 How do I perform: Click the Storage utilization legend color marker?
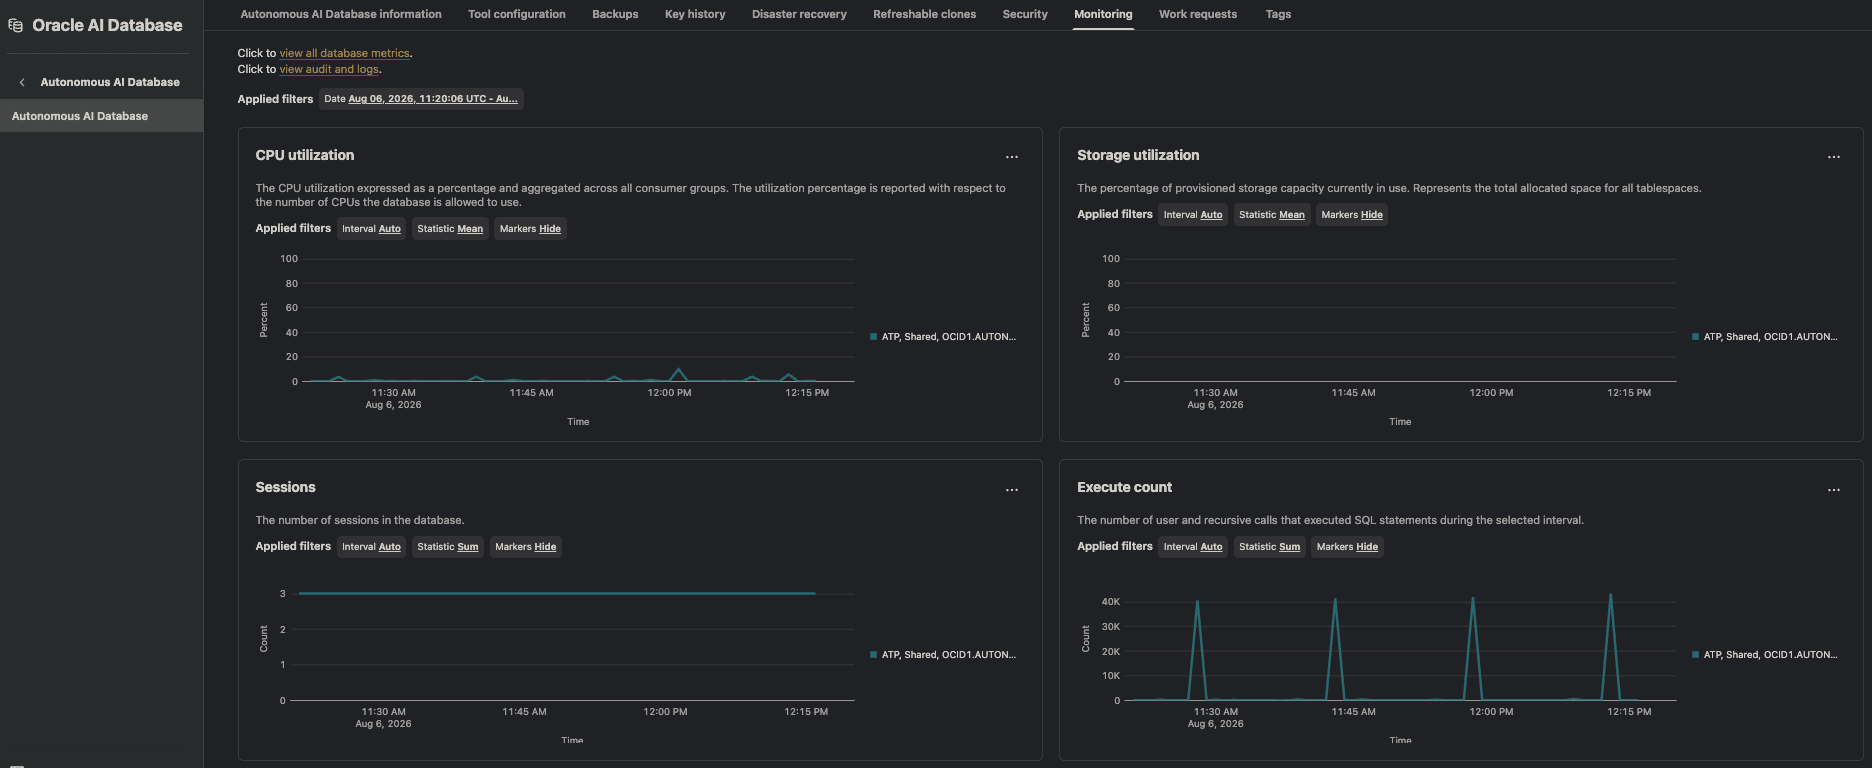[1695, 337]
